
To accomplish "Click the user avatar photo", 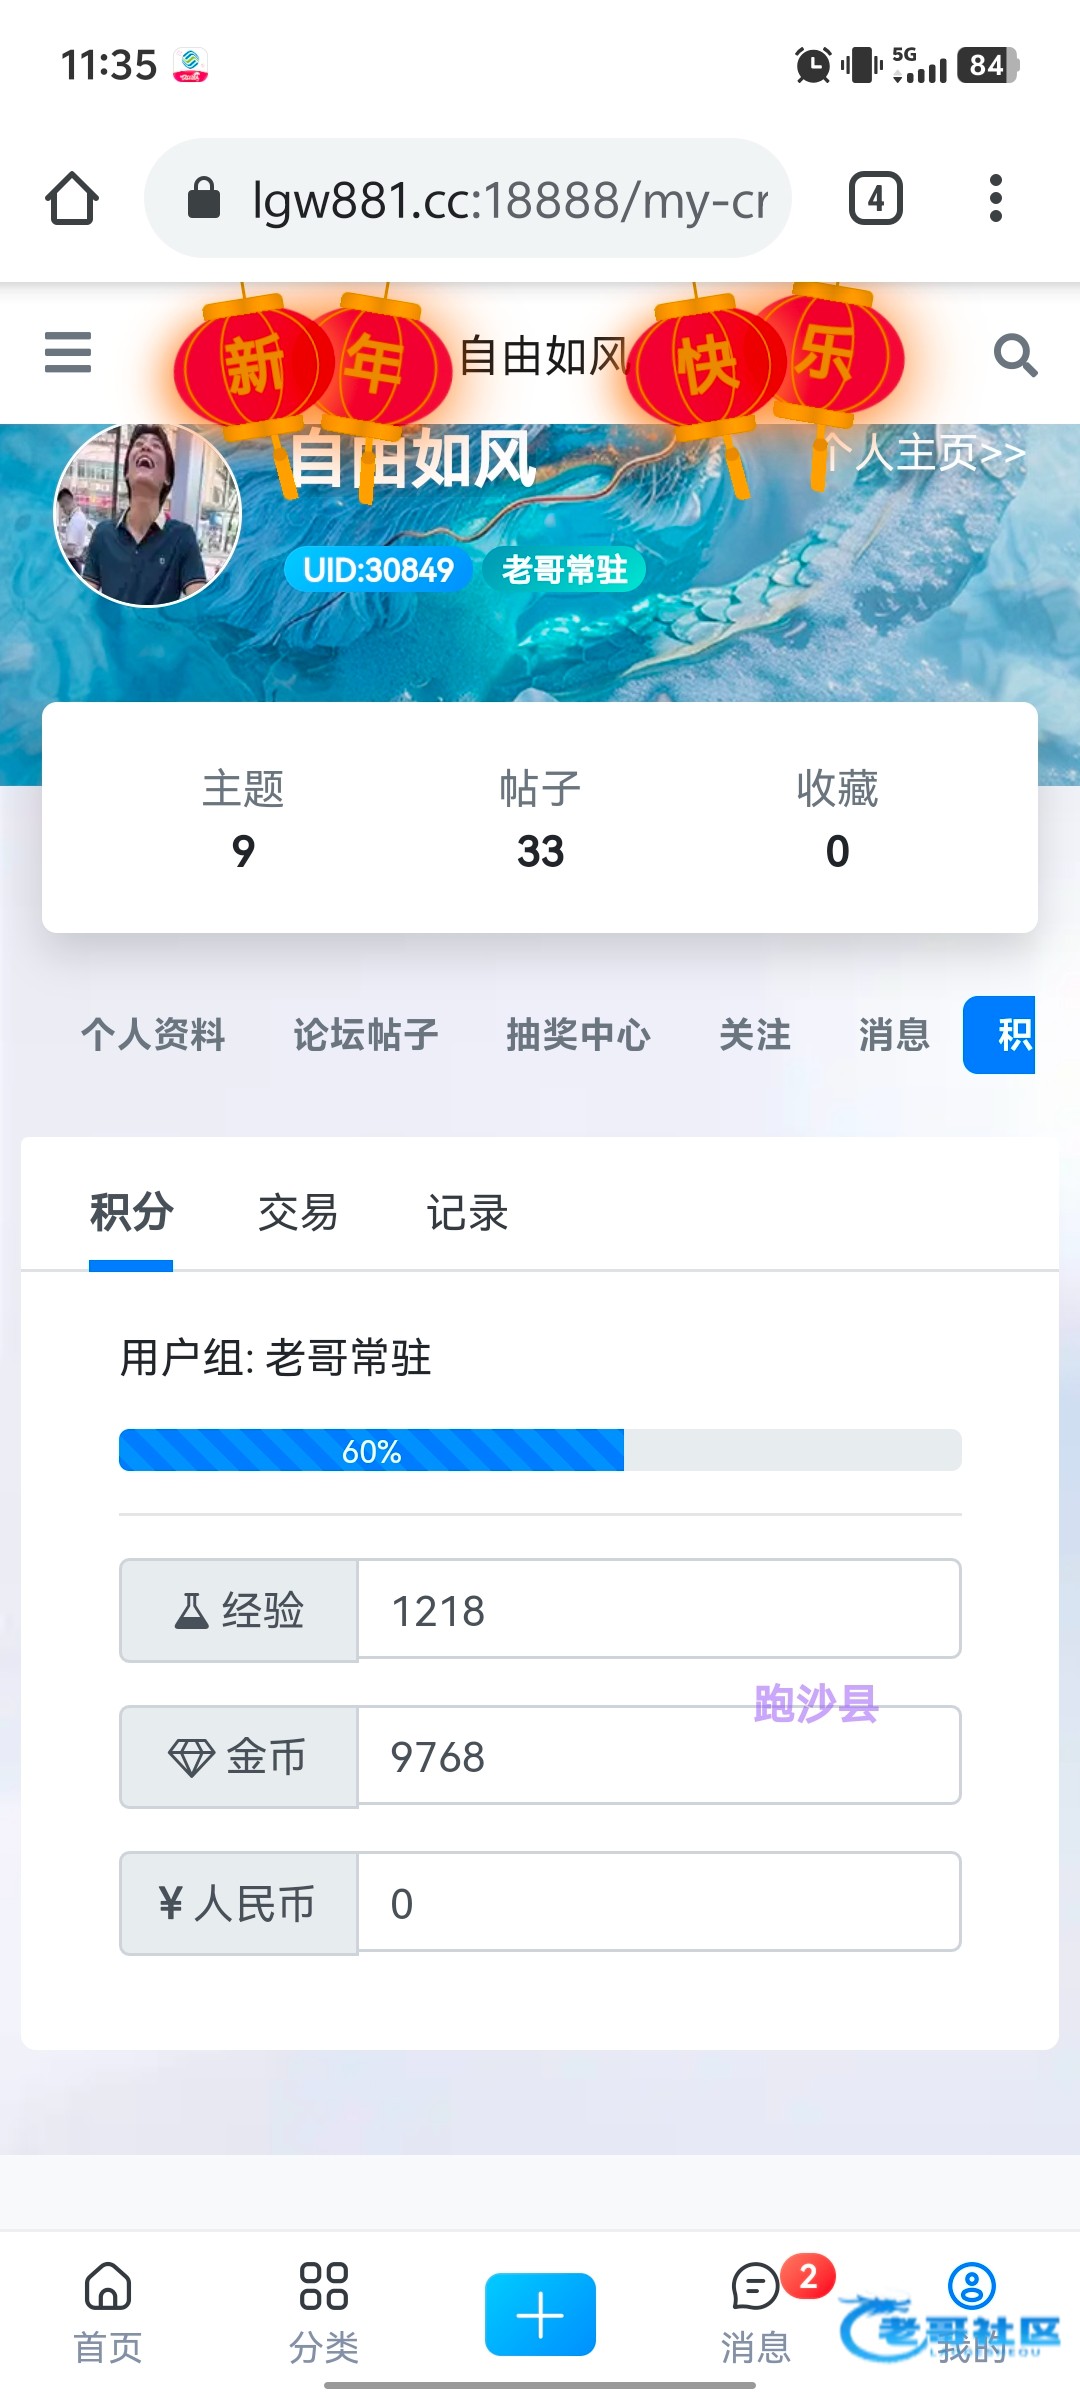I will pyautogui.click(x=148, y=514).
